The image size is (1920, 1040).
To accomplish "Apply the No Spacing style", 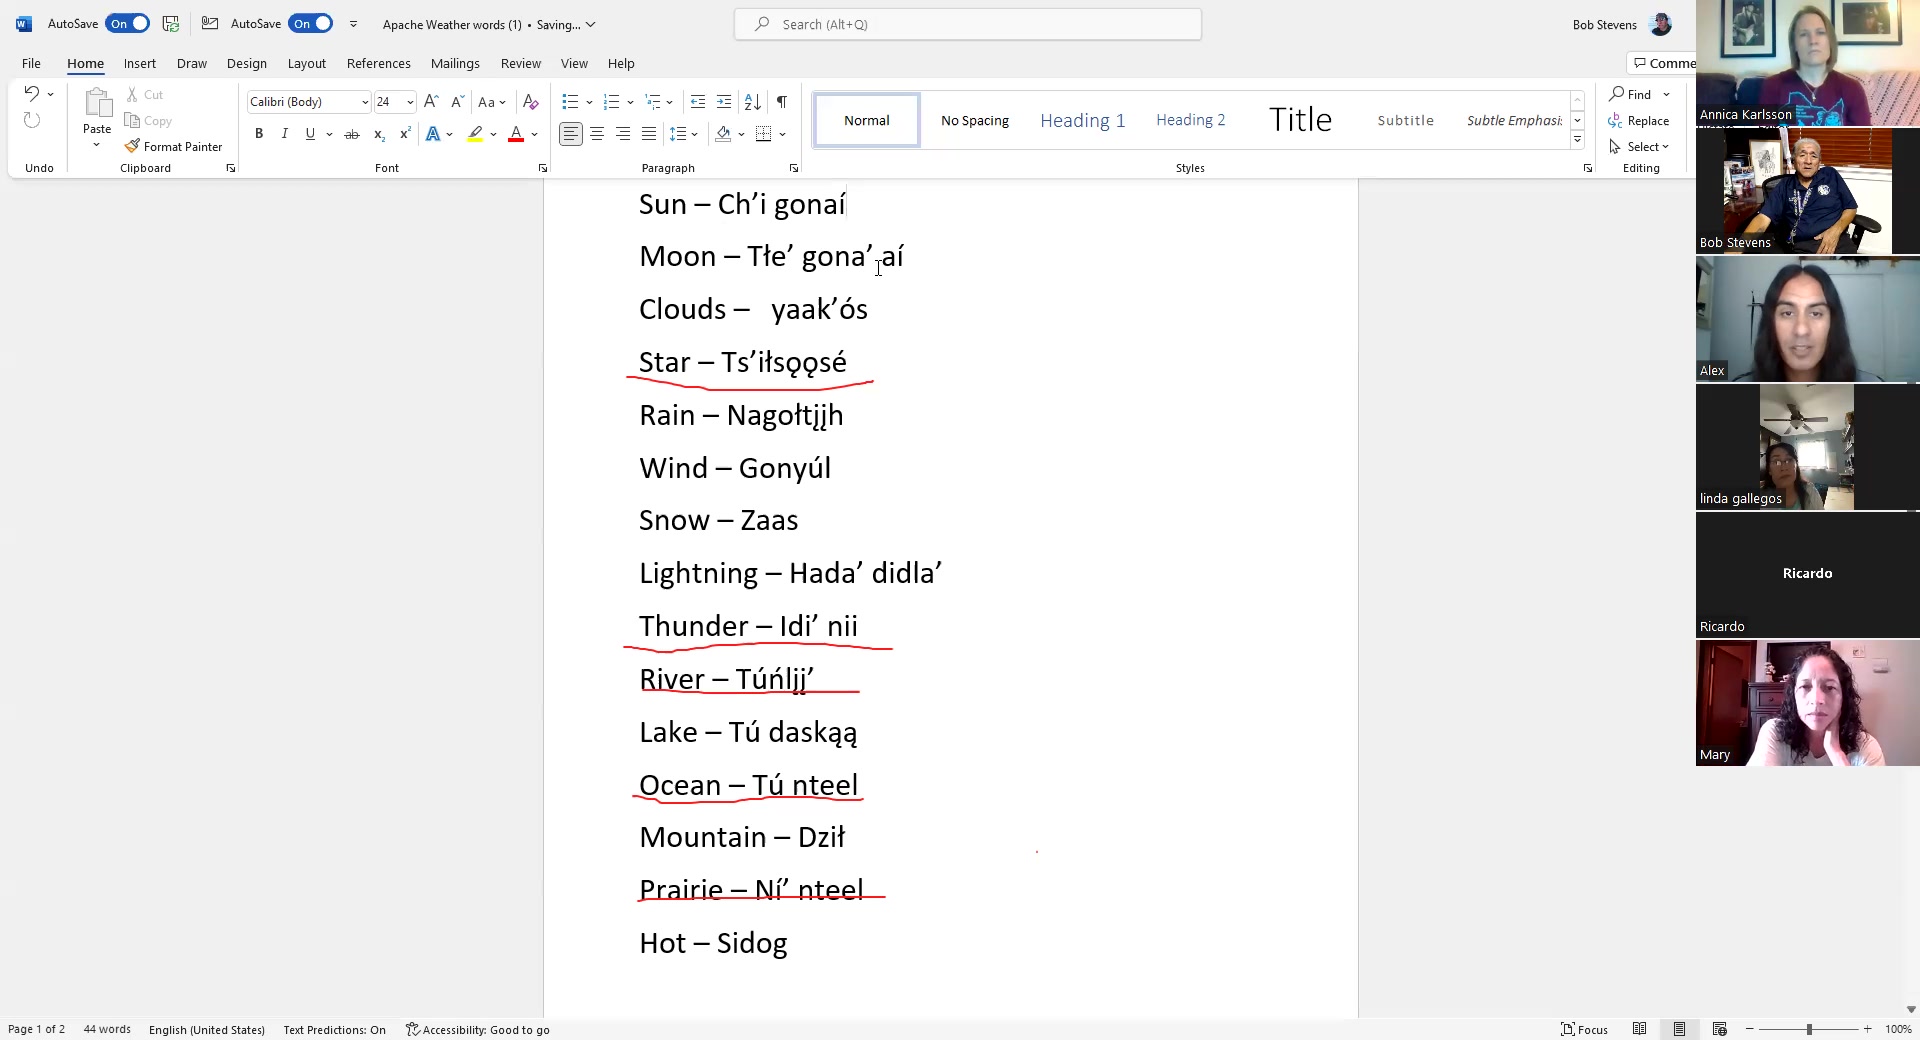I will [x=975, y=120].
